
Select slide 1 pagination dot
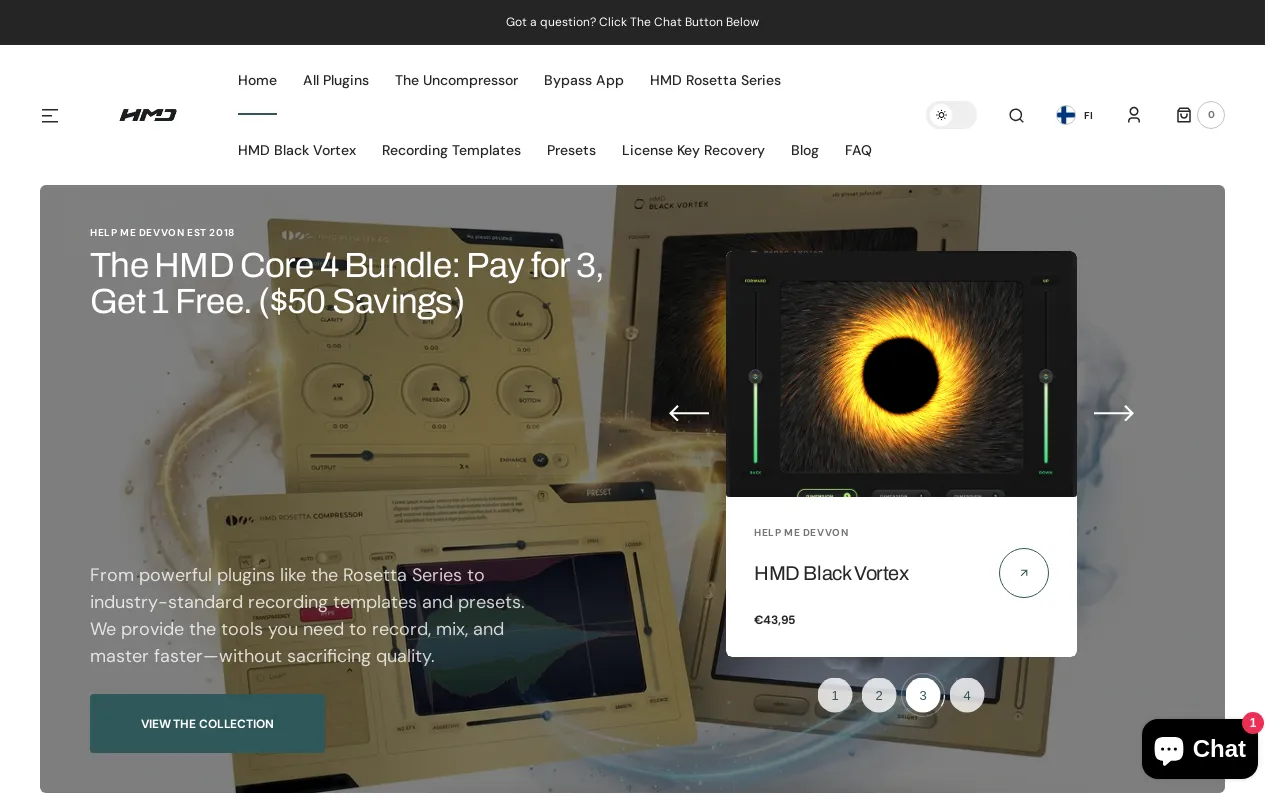[835, 696]
